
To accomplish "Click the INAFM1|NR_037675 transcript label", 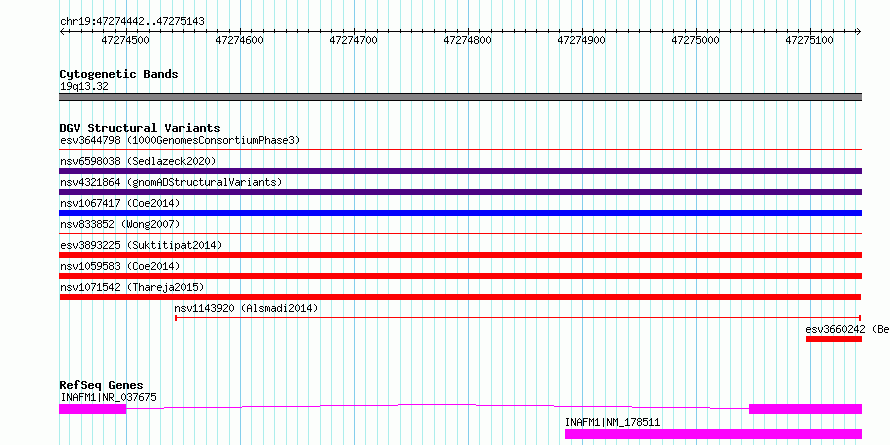I will (x=108, y=397).
